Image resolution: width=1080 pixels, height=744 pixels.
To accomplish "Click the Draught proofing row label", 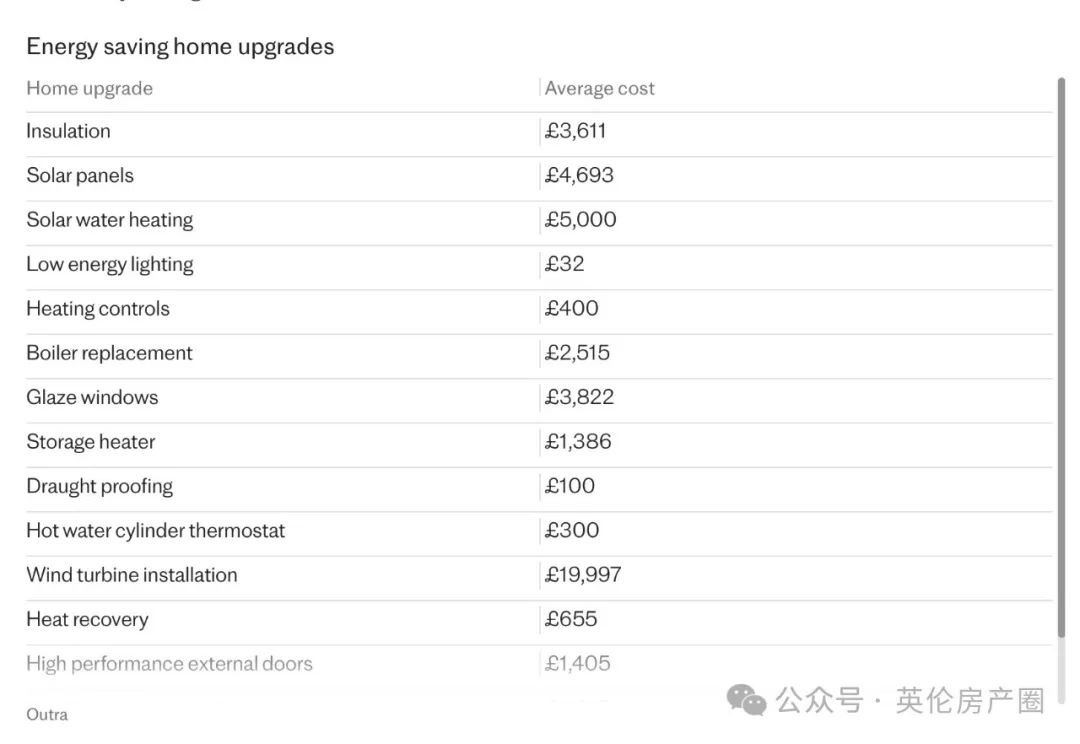I will (99, 486).
